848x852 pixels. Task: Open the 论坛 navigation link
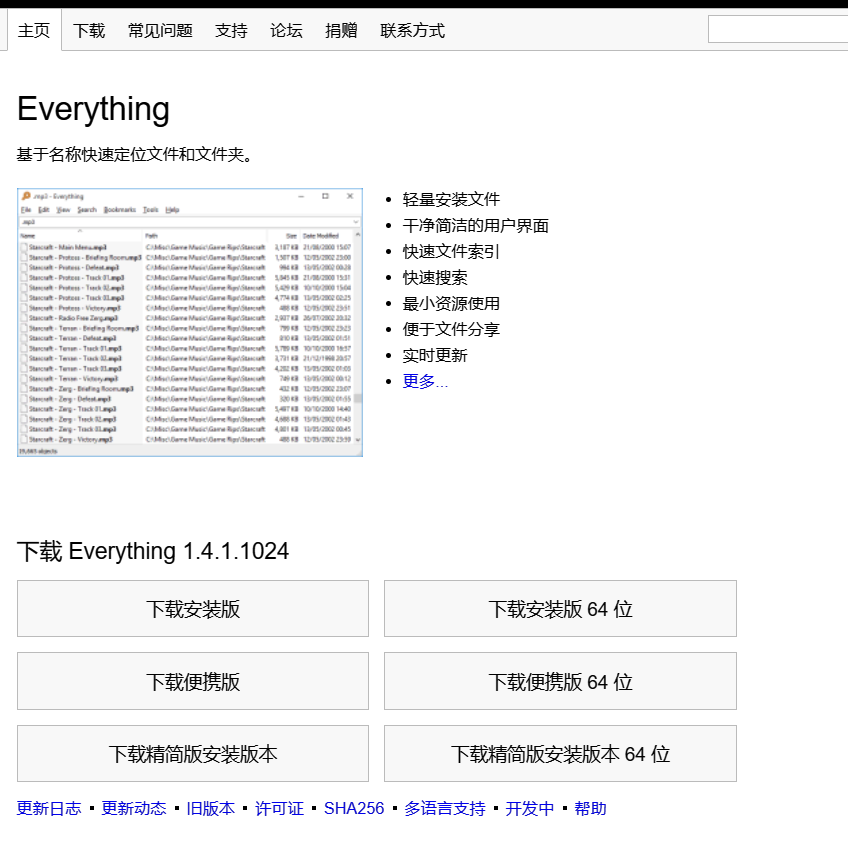coord(286,30)
